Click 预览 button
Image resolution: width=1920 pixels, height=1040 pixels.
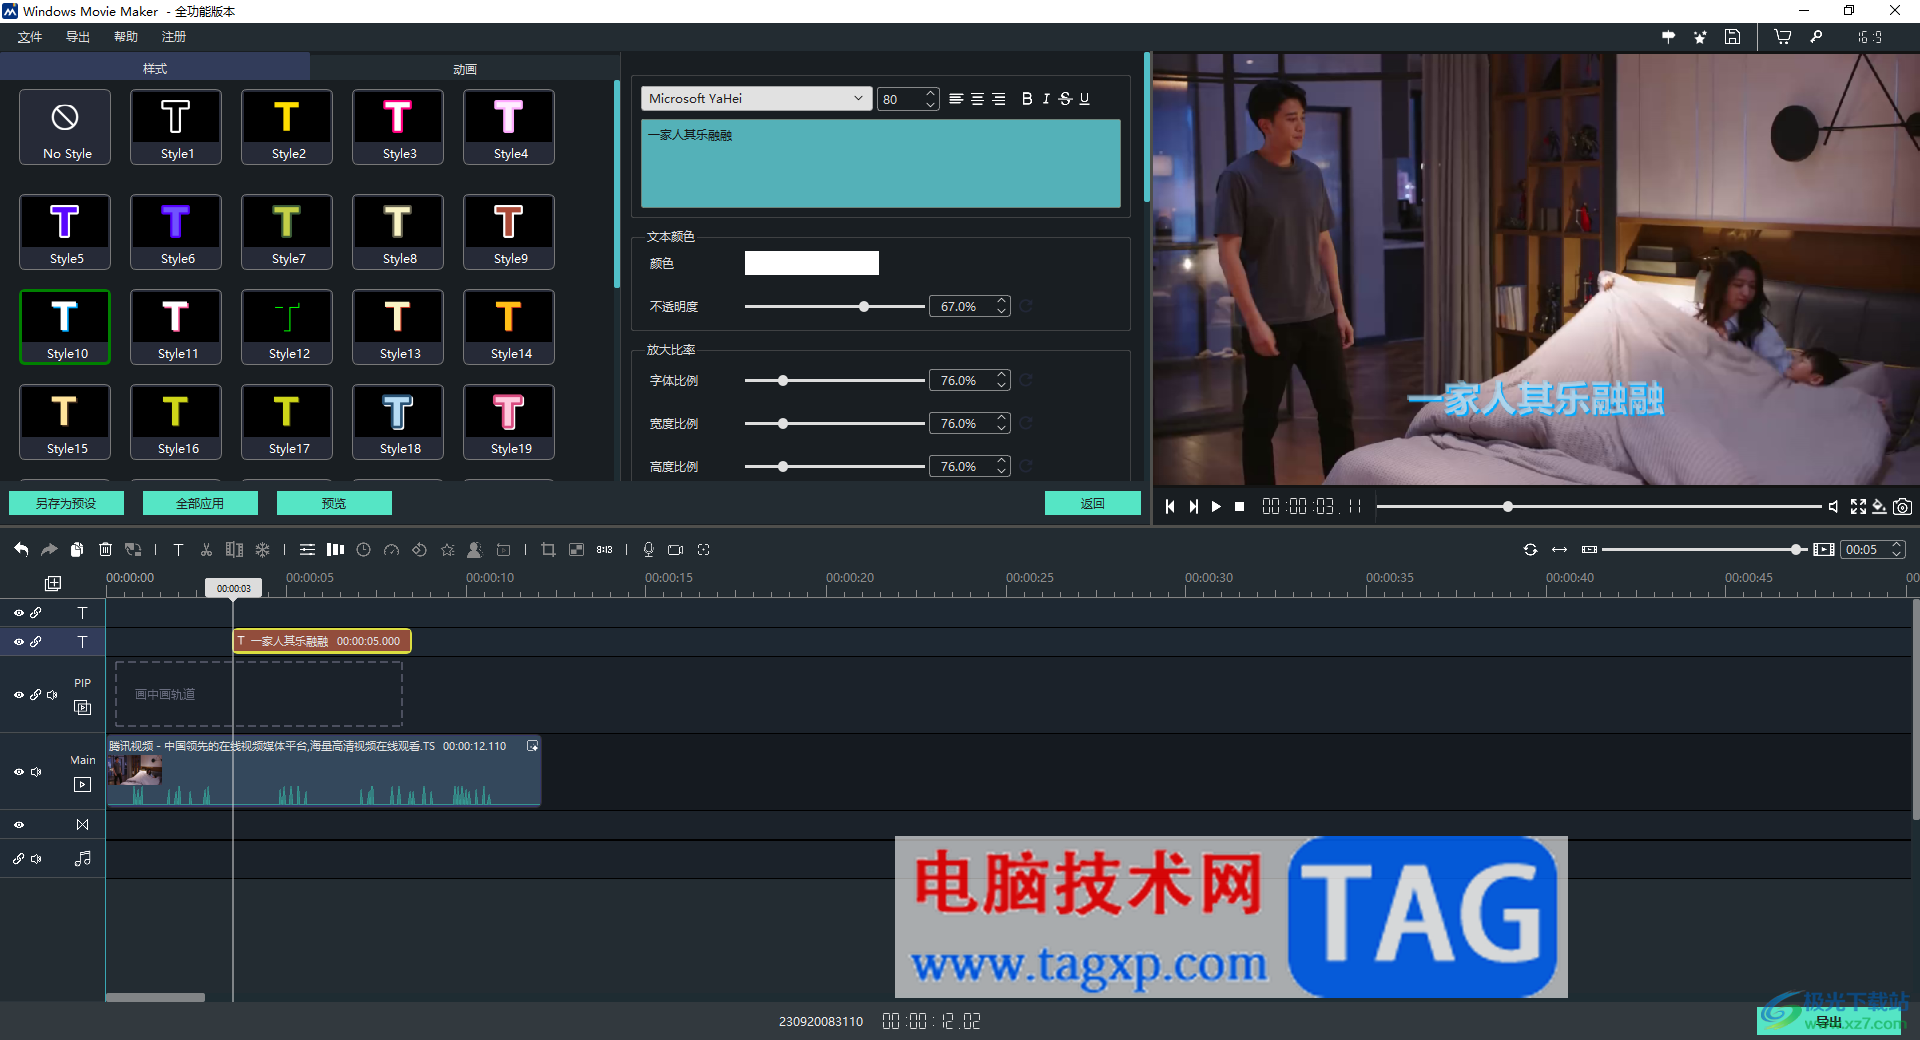pyautogui.click(x=334, y=503)
